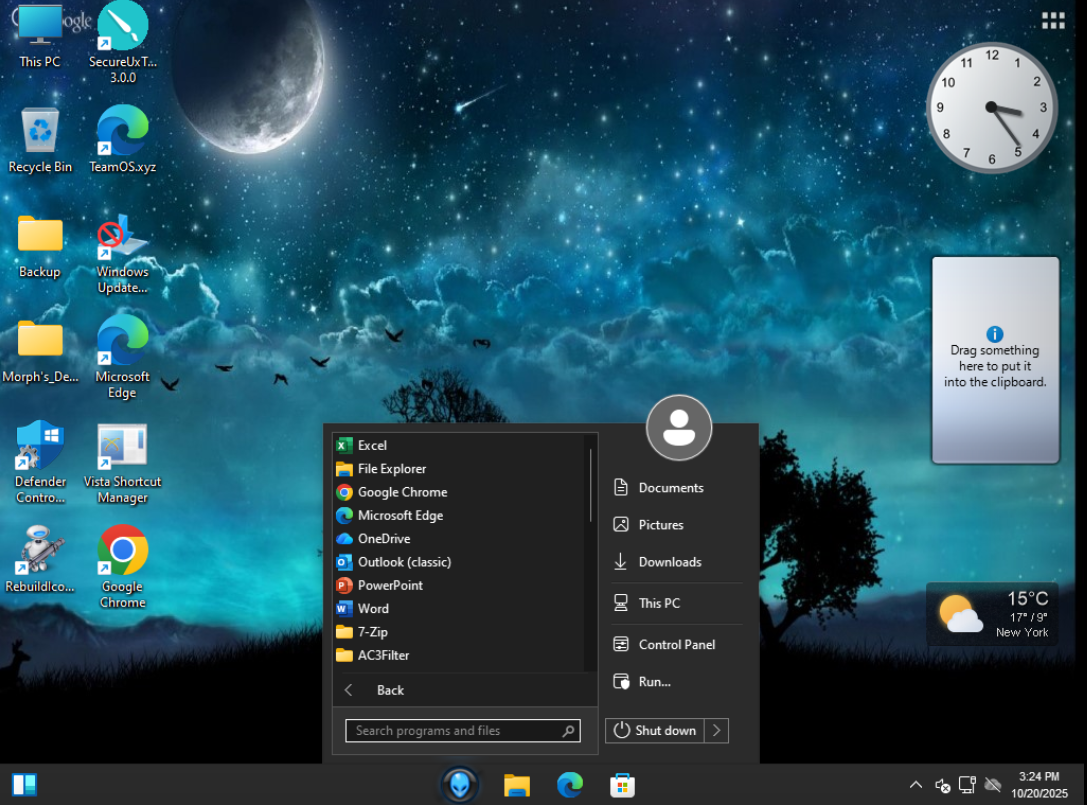
Task: Click Back in the start menu
Action: 389,690
